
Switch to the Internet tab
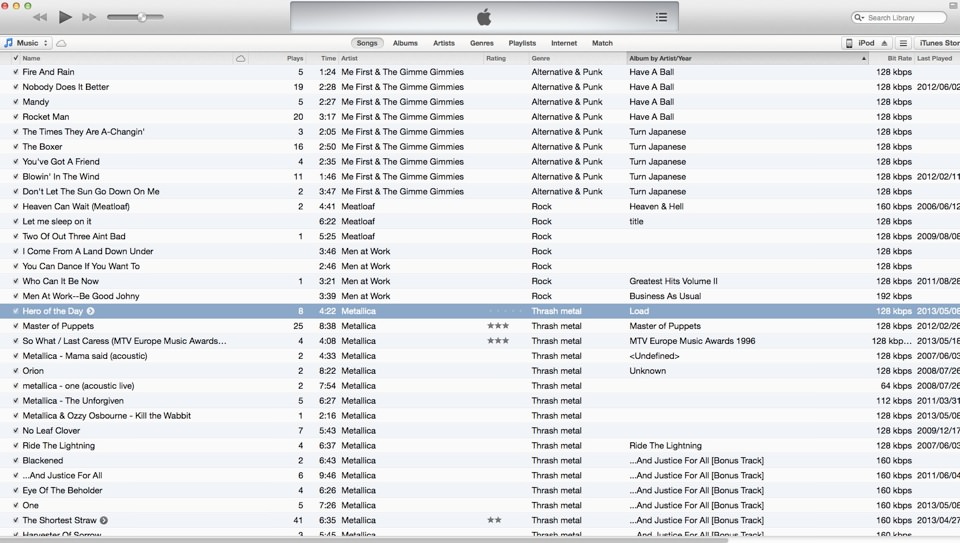(x=564, y=43)
